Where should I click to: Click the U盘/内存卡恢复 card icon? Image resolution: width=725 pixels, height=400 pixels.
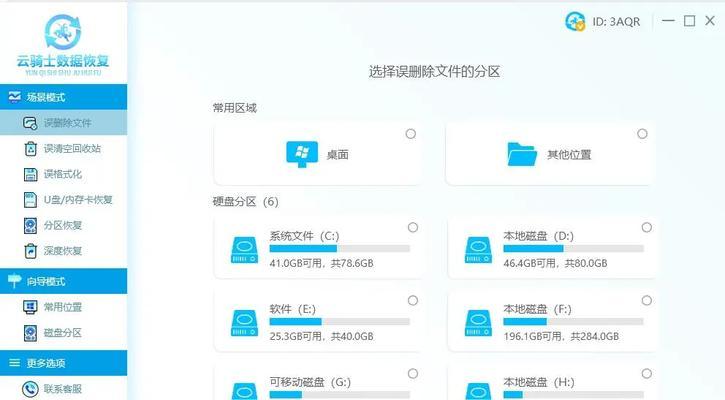click(x=30, y=200)
